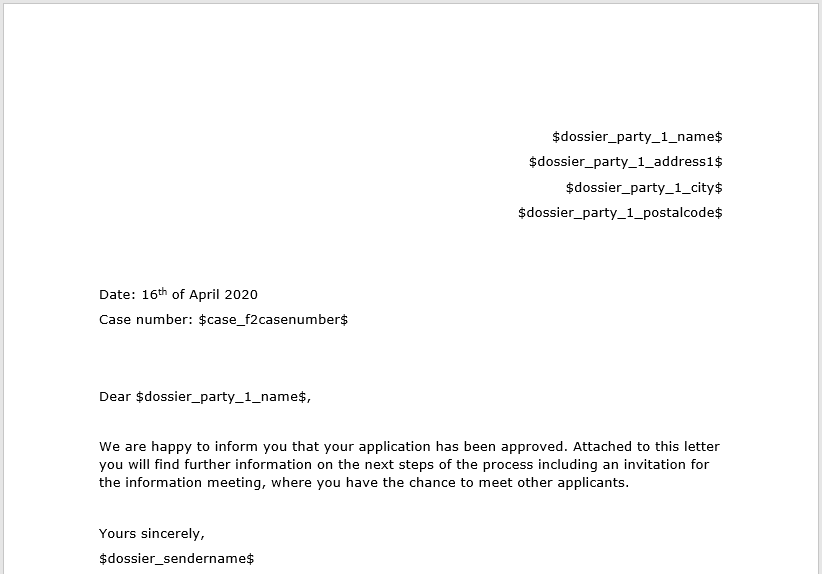Image resolution: width=822 pixels, height=574 pixels.
Task: Click the "Yours sincerely," closing line
Action: coord(151,534)
